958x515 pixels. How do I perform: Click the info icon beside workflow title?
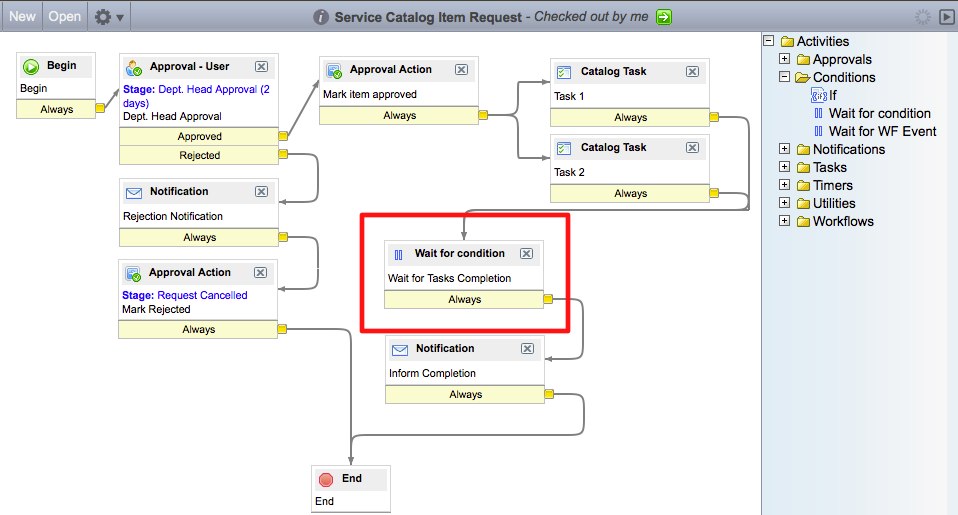pos(321,17)
